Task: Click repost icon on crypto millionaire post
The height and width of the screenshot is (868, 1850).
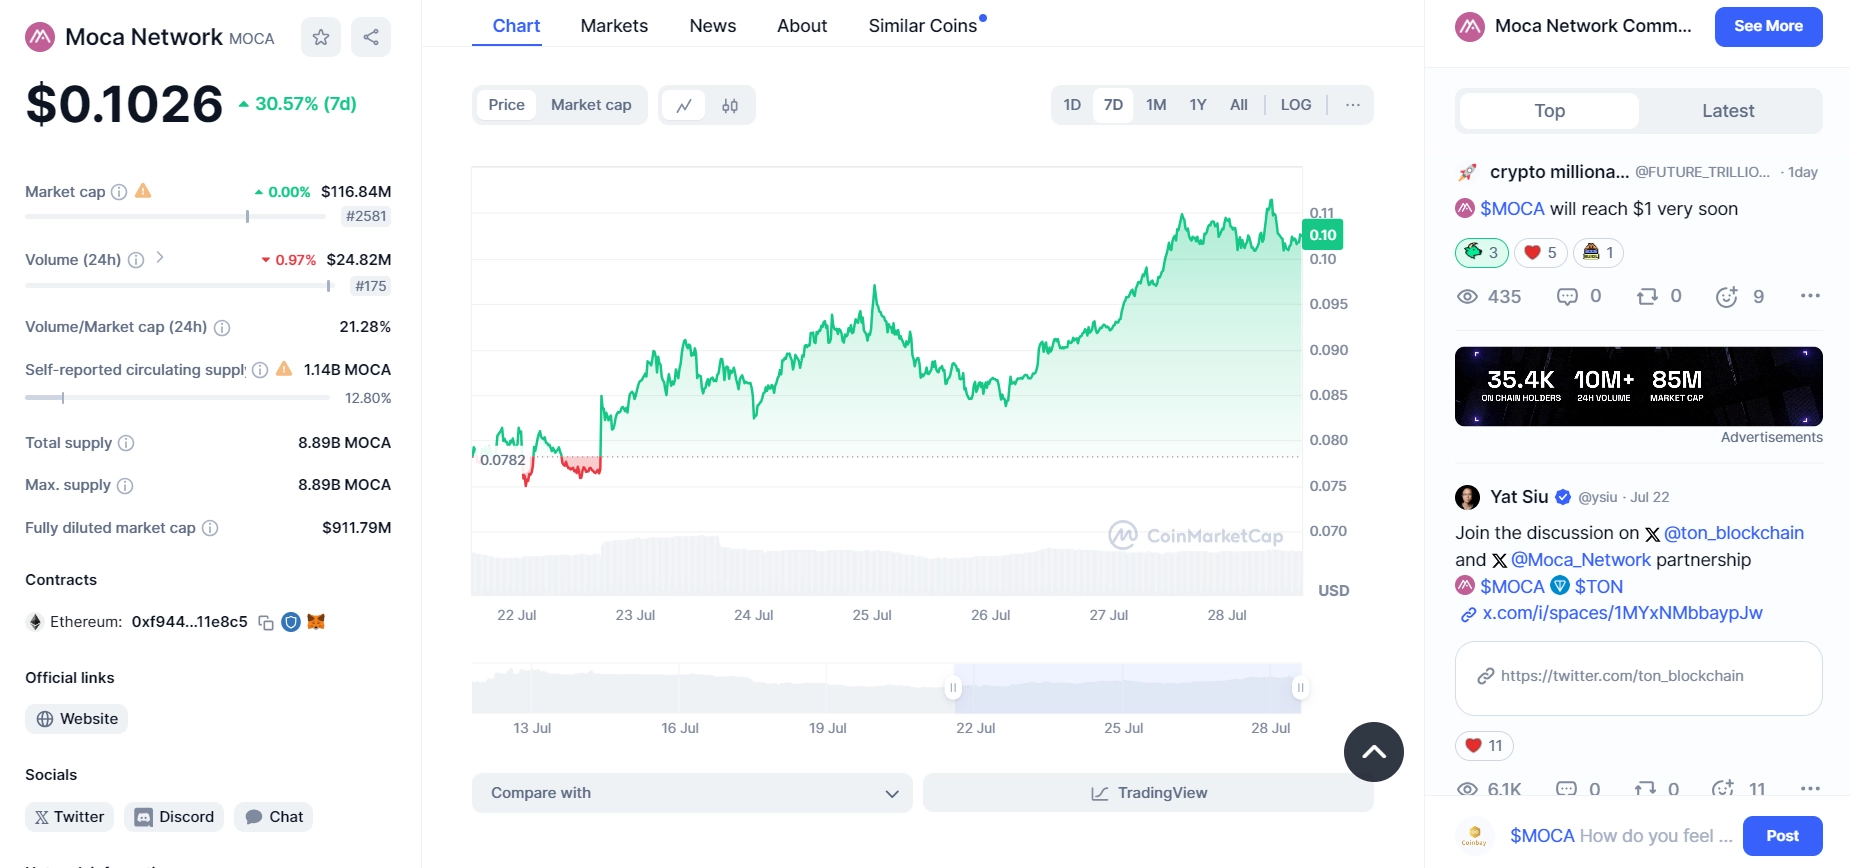Action: [1647, 297]
